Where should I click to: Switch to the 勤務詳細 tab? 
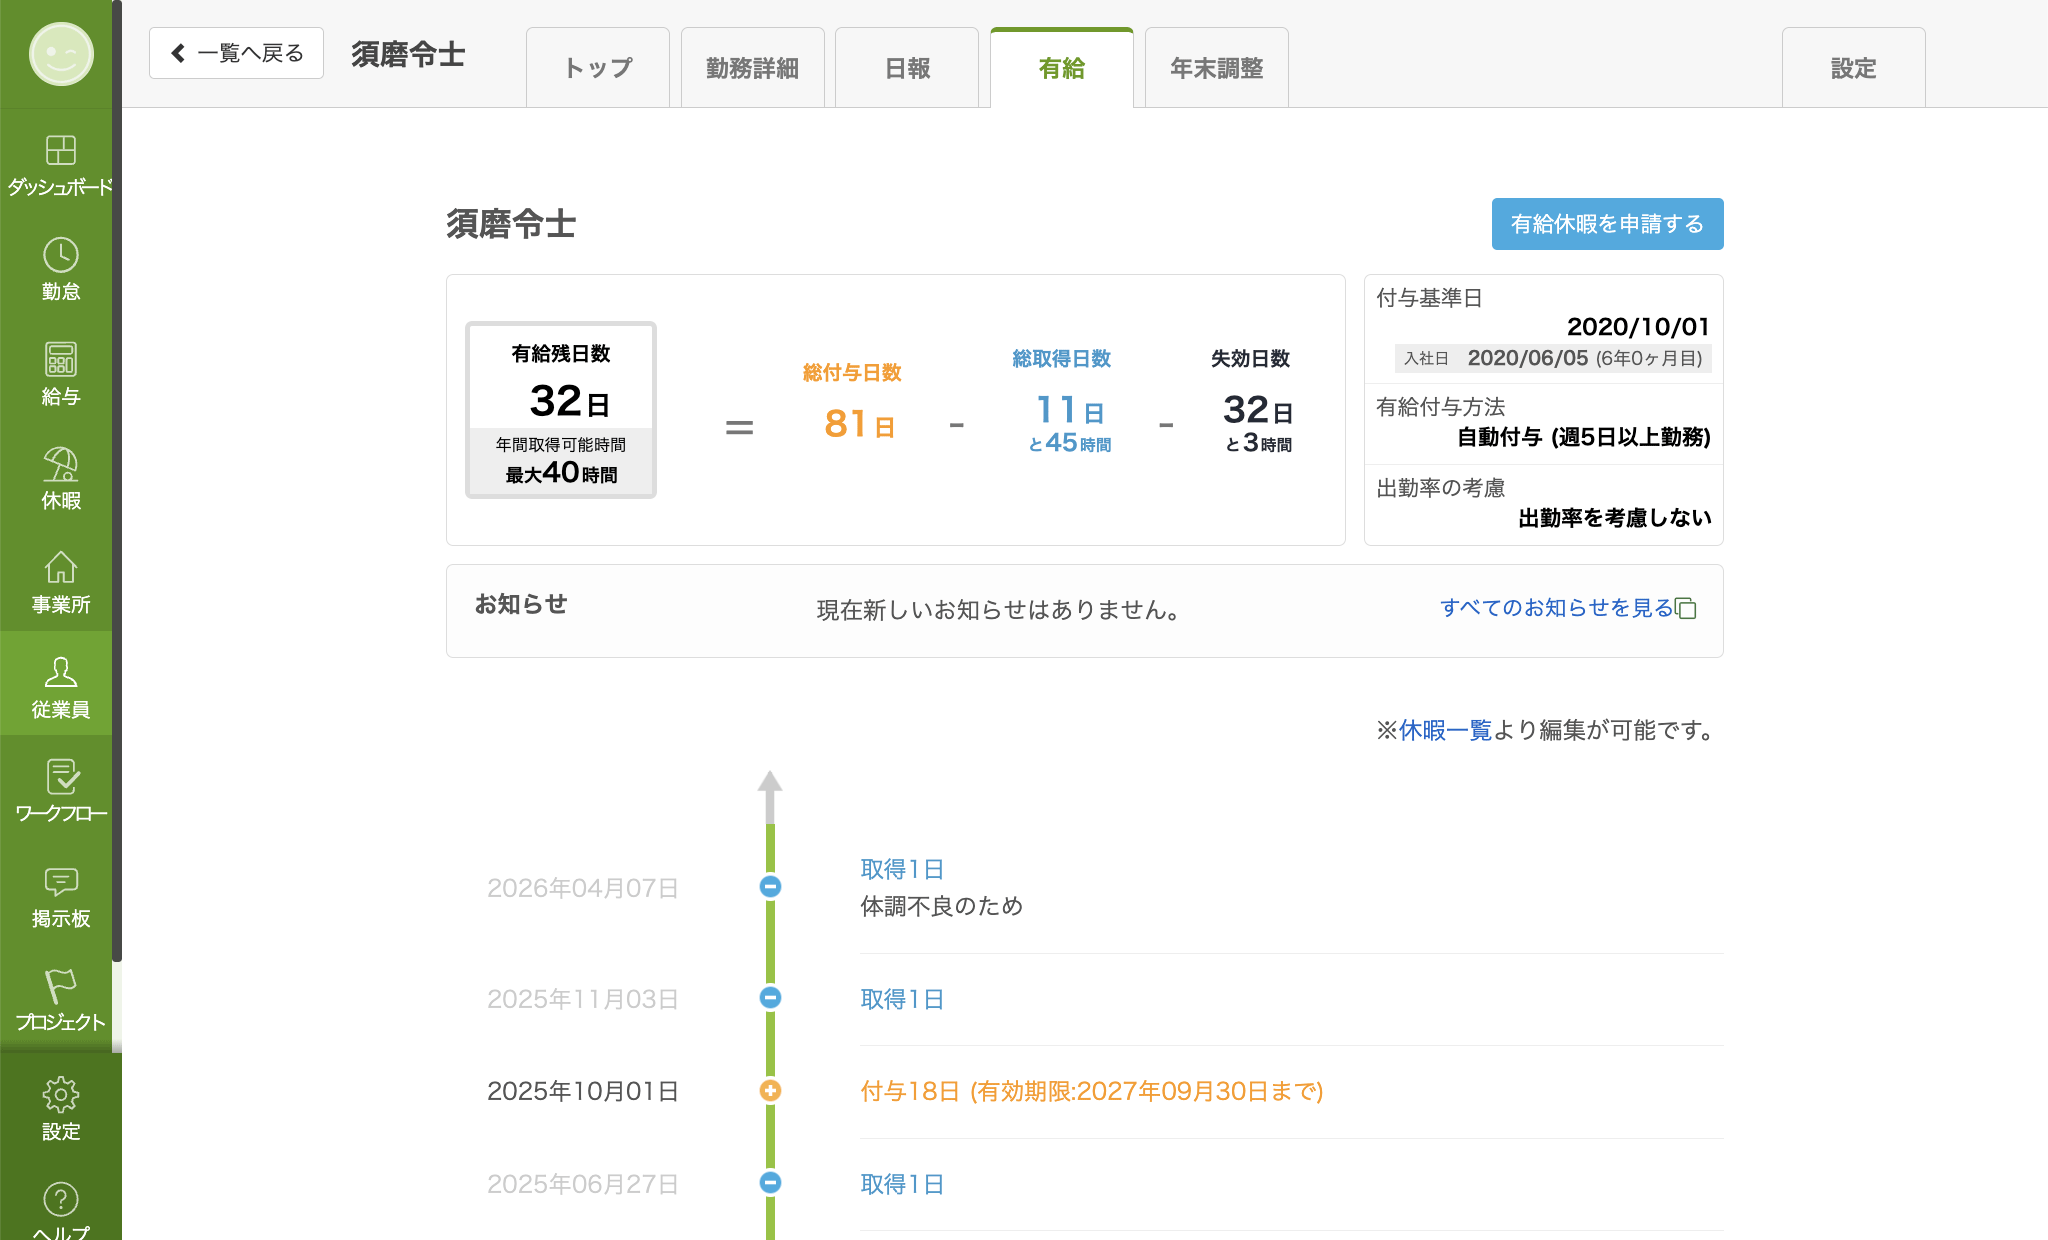752,68
